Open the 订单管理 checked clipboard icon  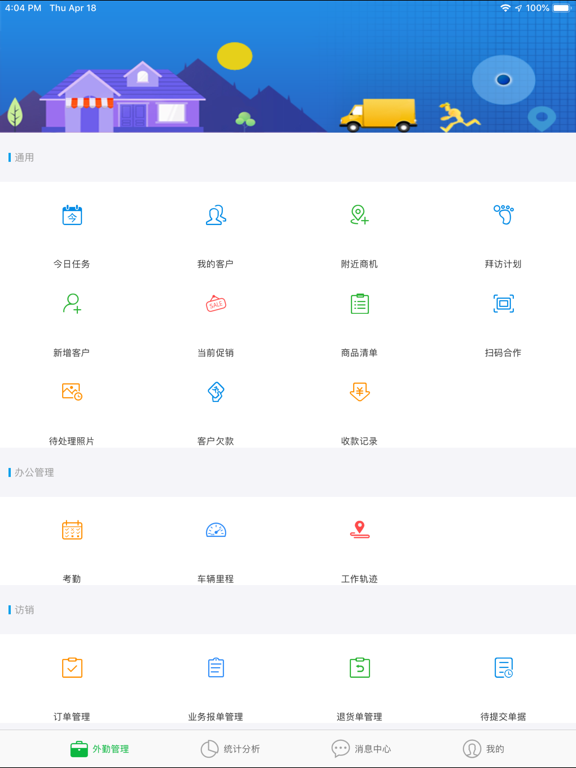(72, 668)
